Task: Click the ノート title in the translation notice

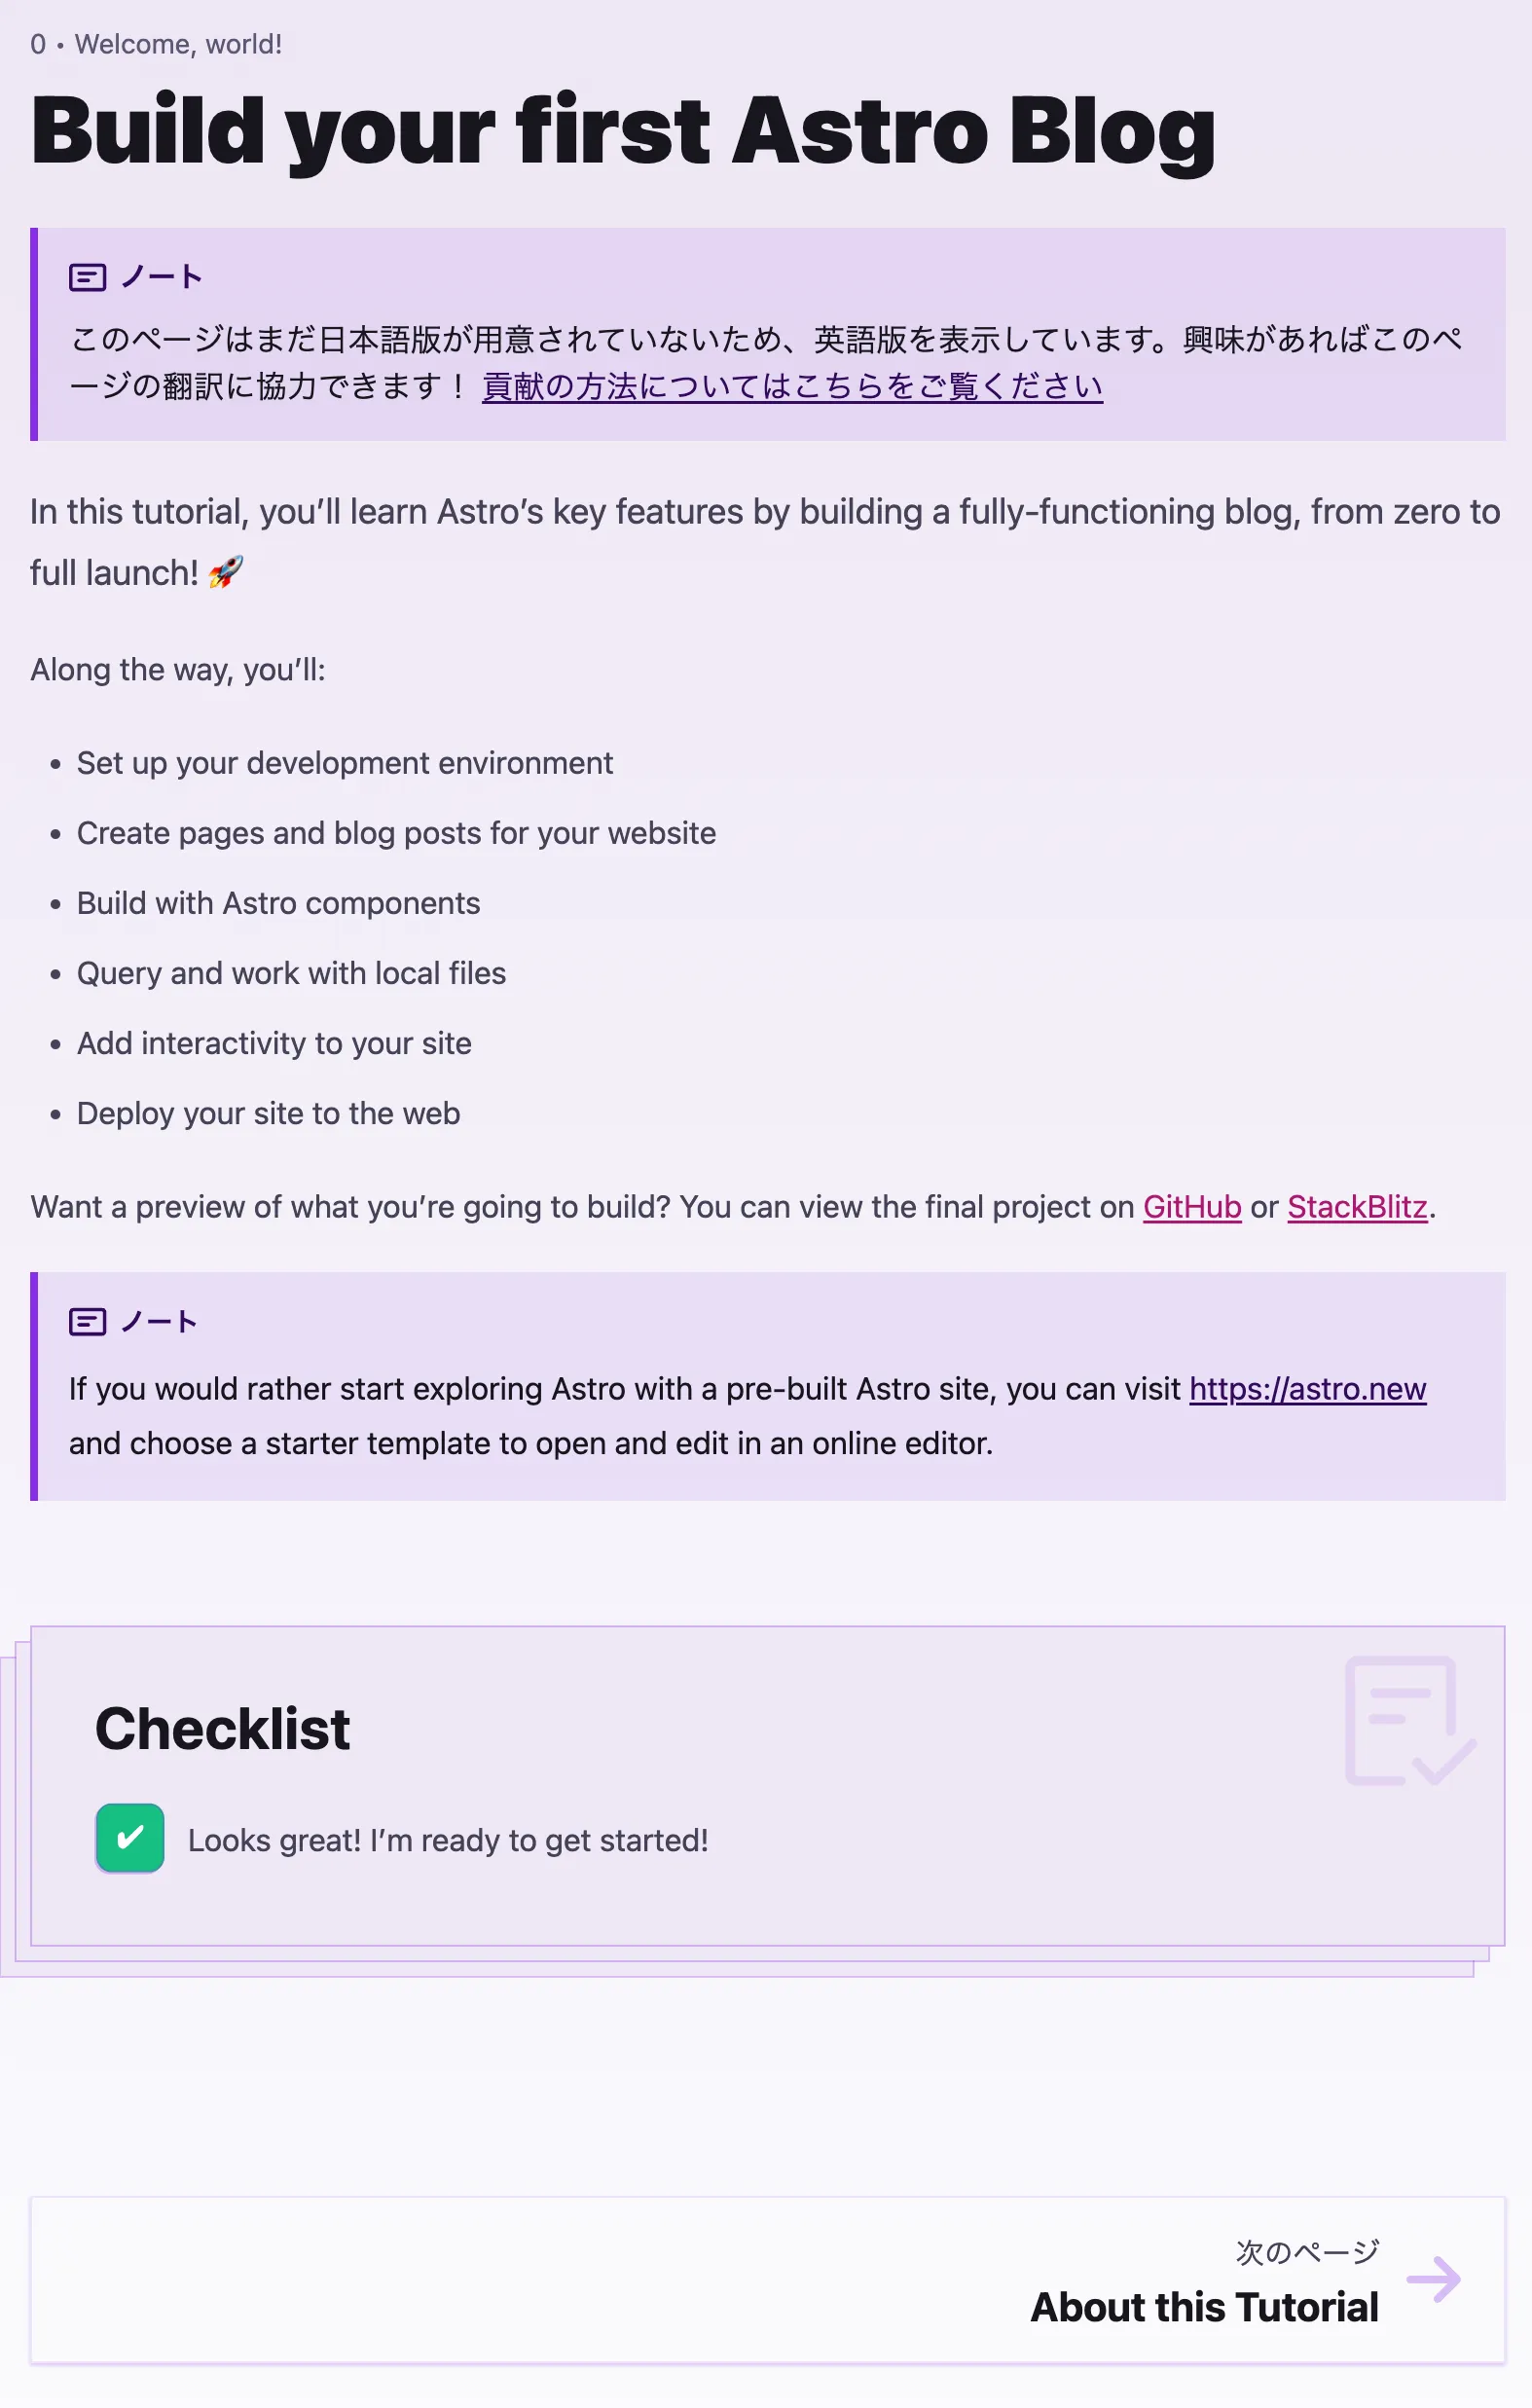Action: (162, 277)
